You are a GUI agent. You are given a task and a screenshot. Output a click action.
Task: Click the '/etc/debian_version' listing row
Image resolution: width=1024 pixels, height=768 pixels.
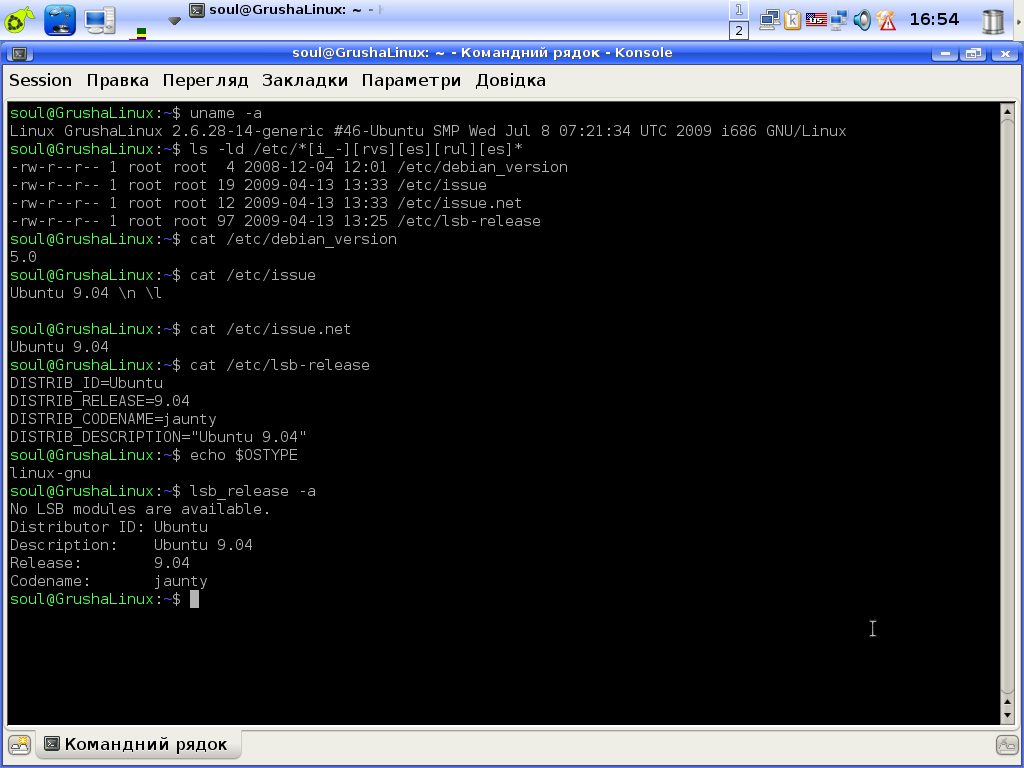tap(289, 167)
